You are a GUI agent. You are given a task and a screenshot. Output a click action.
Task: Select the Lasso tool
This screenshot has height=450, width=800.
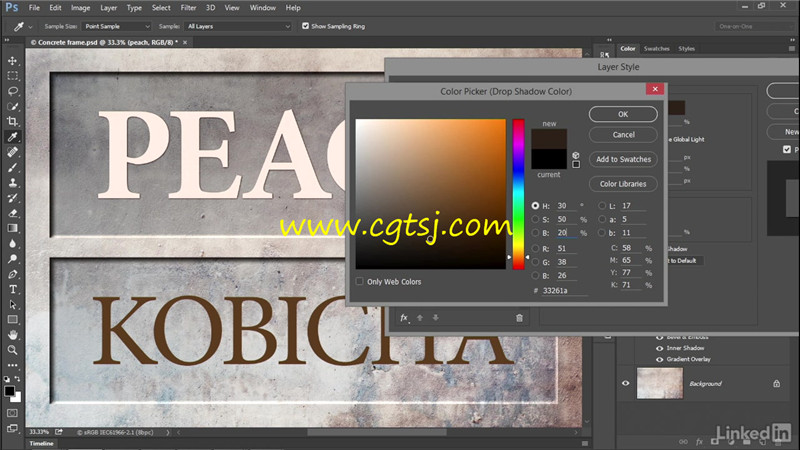coord(12,91)
